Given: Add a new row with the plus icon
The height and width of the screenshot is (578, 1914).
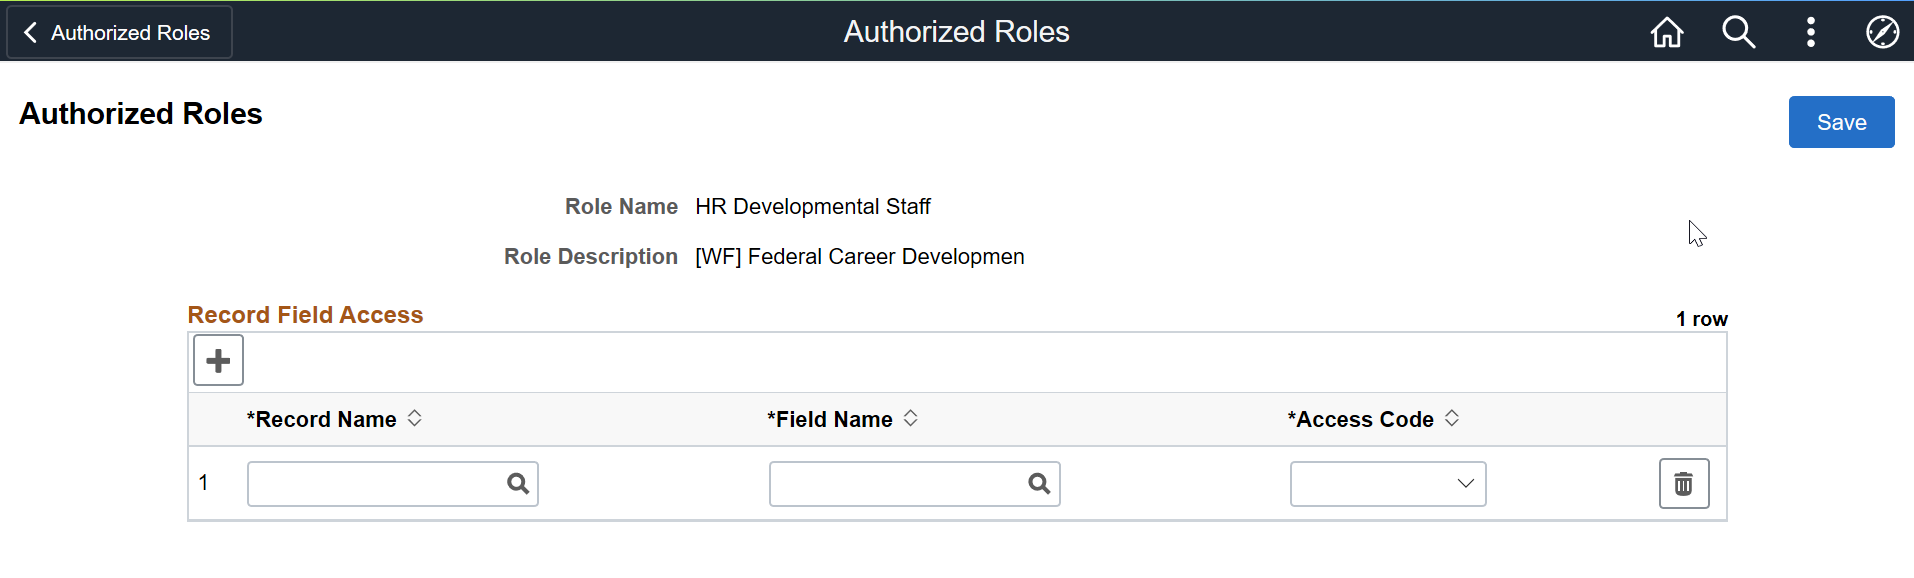Looking at the screenshot, I should [x=217, y=359].
